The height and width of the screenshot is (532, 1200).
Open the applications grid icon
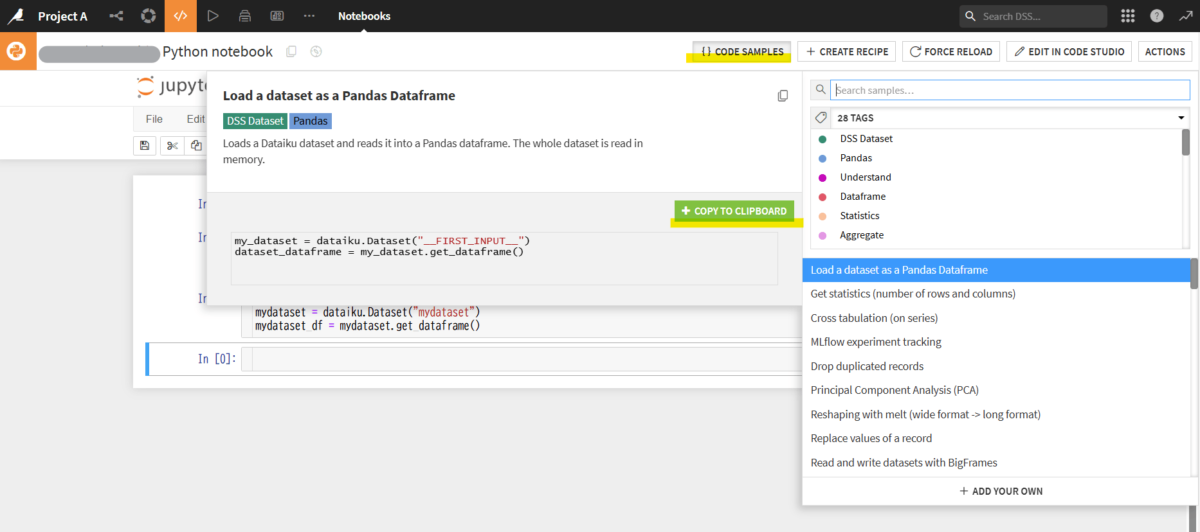(1128, 16)
